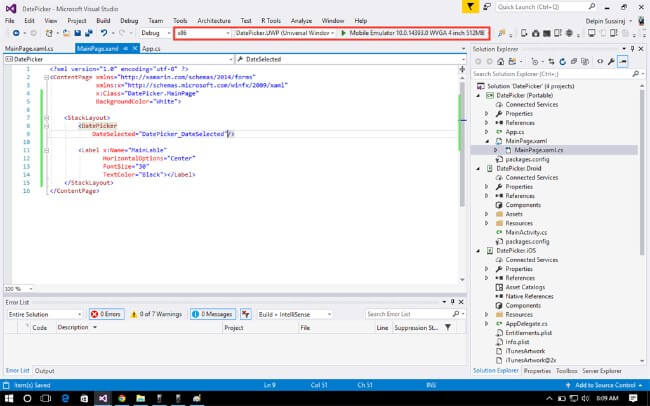Toggle the 0 Messages filter button

[x=212, y=314]
